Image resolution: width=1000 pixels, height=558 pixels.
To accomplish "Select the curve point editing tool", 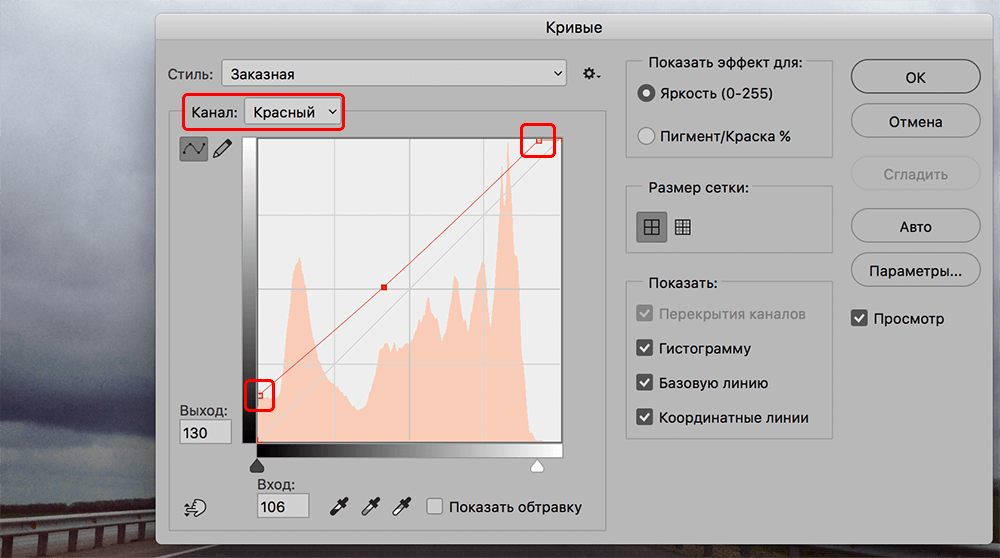I will 193,149.
